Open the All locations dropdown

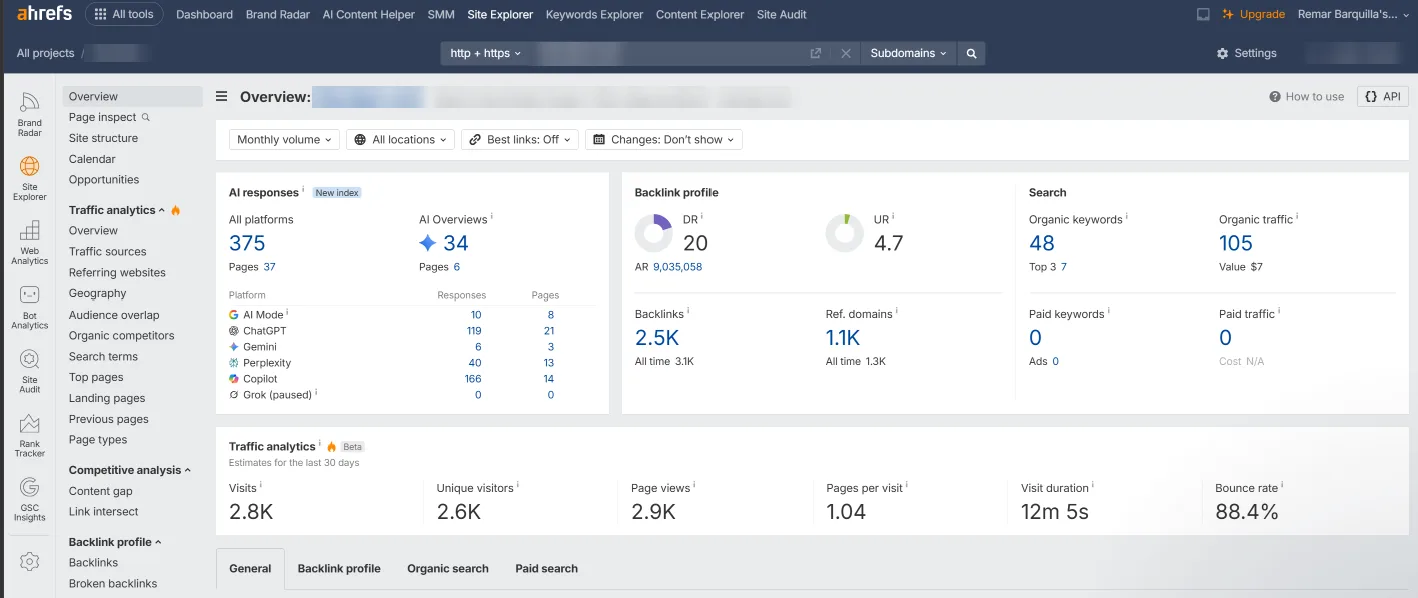tap(400, 140)
